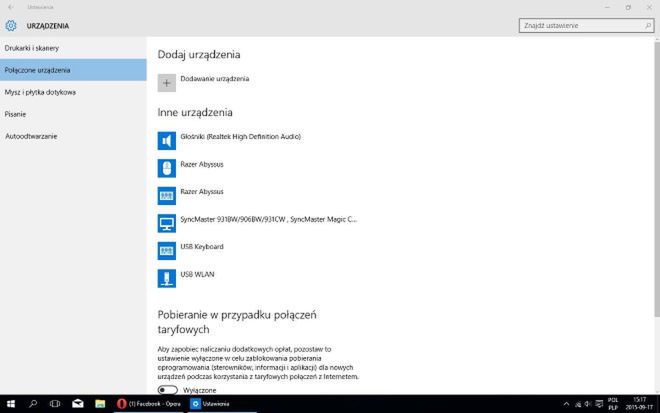Select the SyncMaster monitor icon
Screen dimensions: 660x413
[x=167, y=223]
